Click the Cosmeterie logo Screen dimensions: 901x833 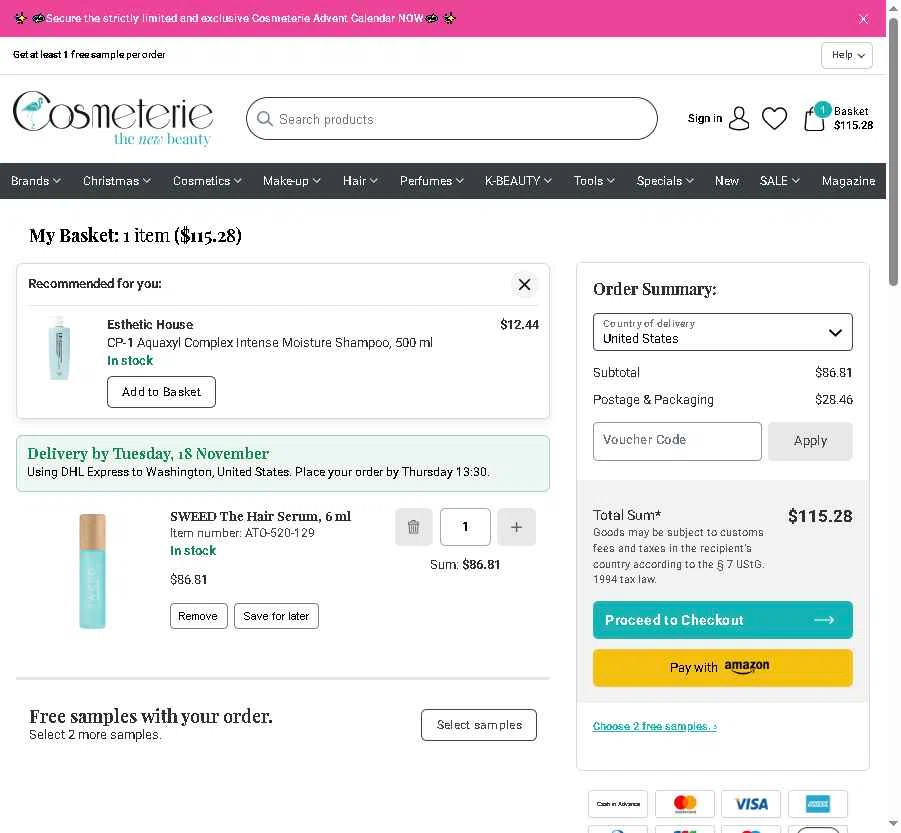(x=113, y=118)
